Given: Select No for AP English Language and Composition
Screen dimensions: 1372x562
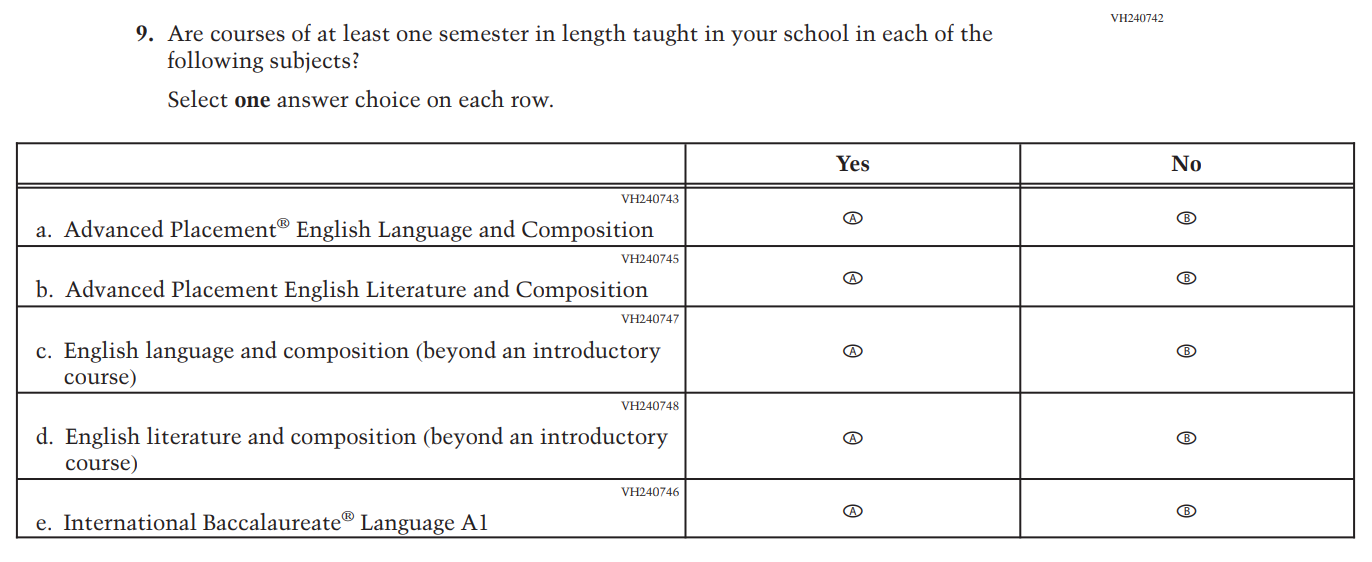Looking at the screenshot, I should [x=1186, y=218].
